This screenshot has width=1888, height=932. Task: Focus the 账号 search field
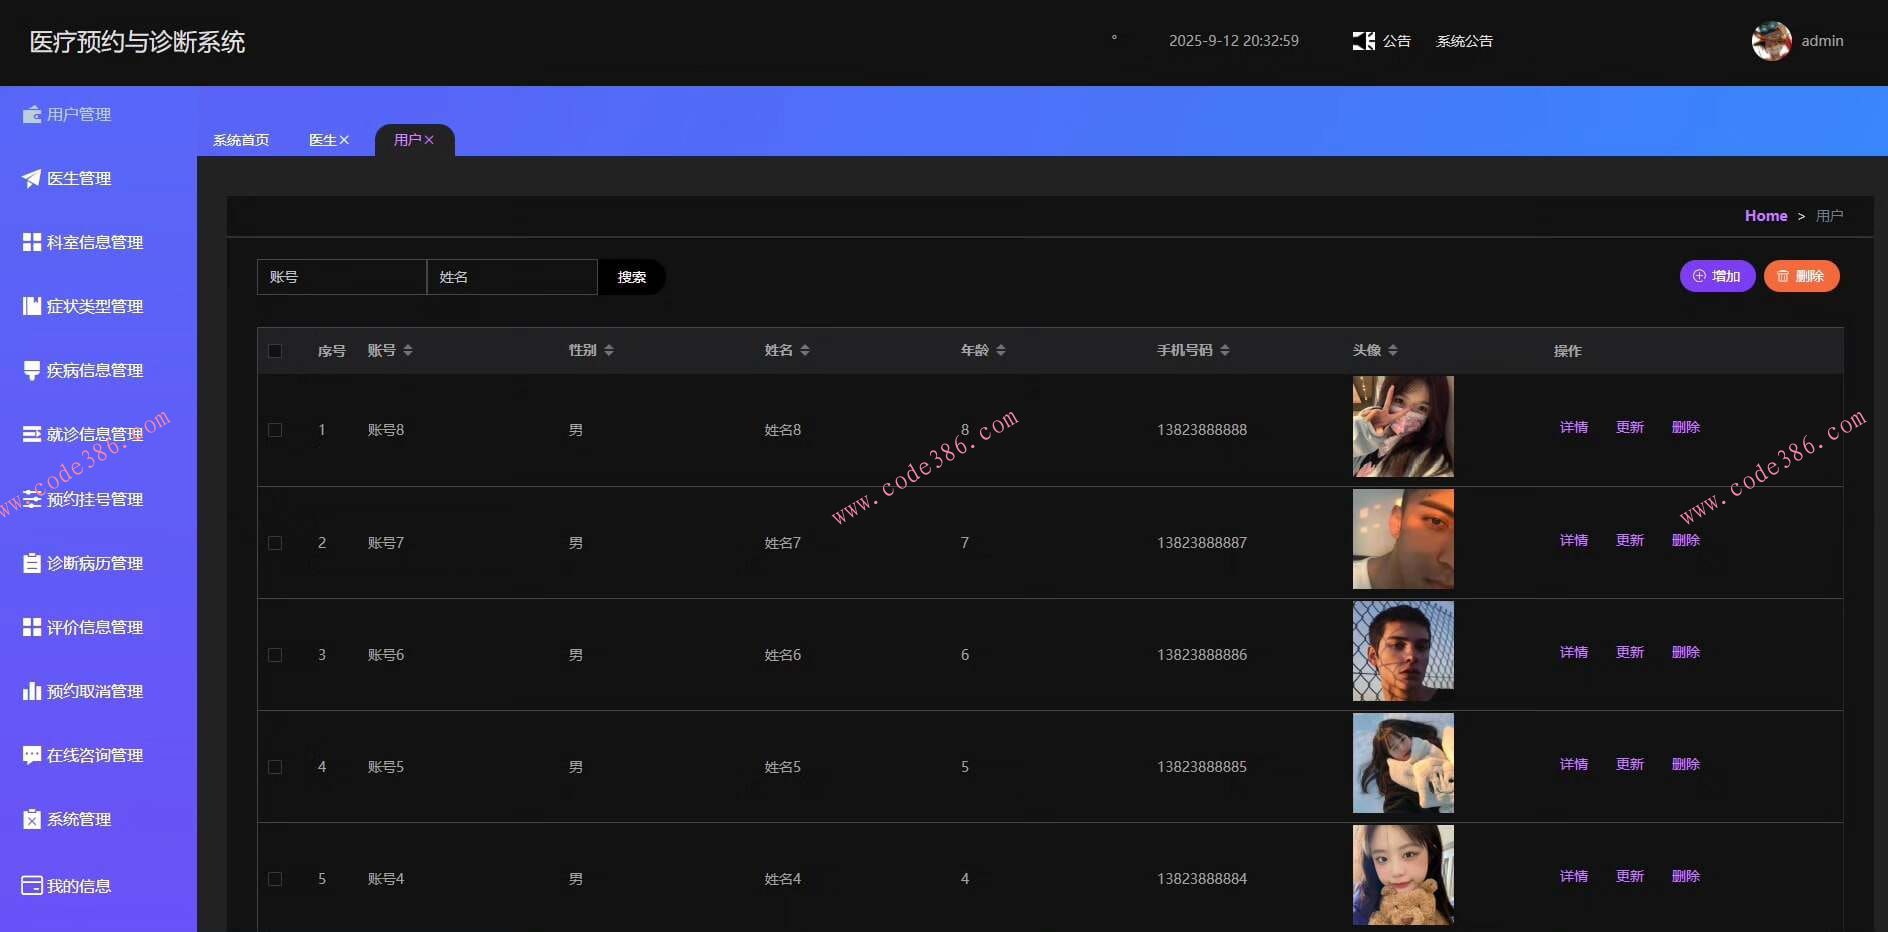click(x=342, y=277)
